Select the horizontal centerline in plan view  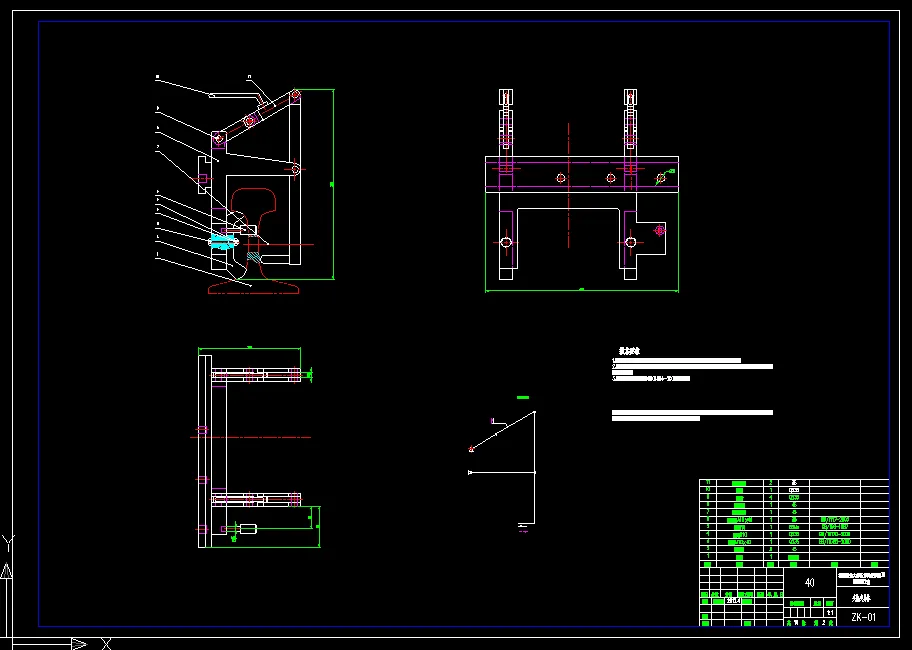251,437
